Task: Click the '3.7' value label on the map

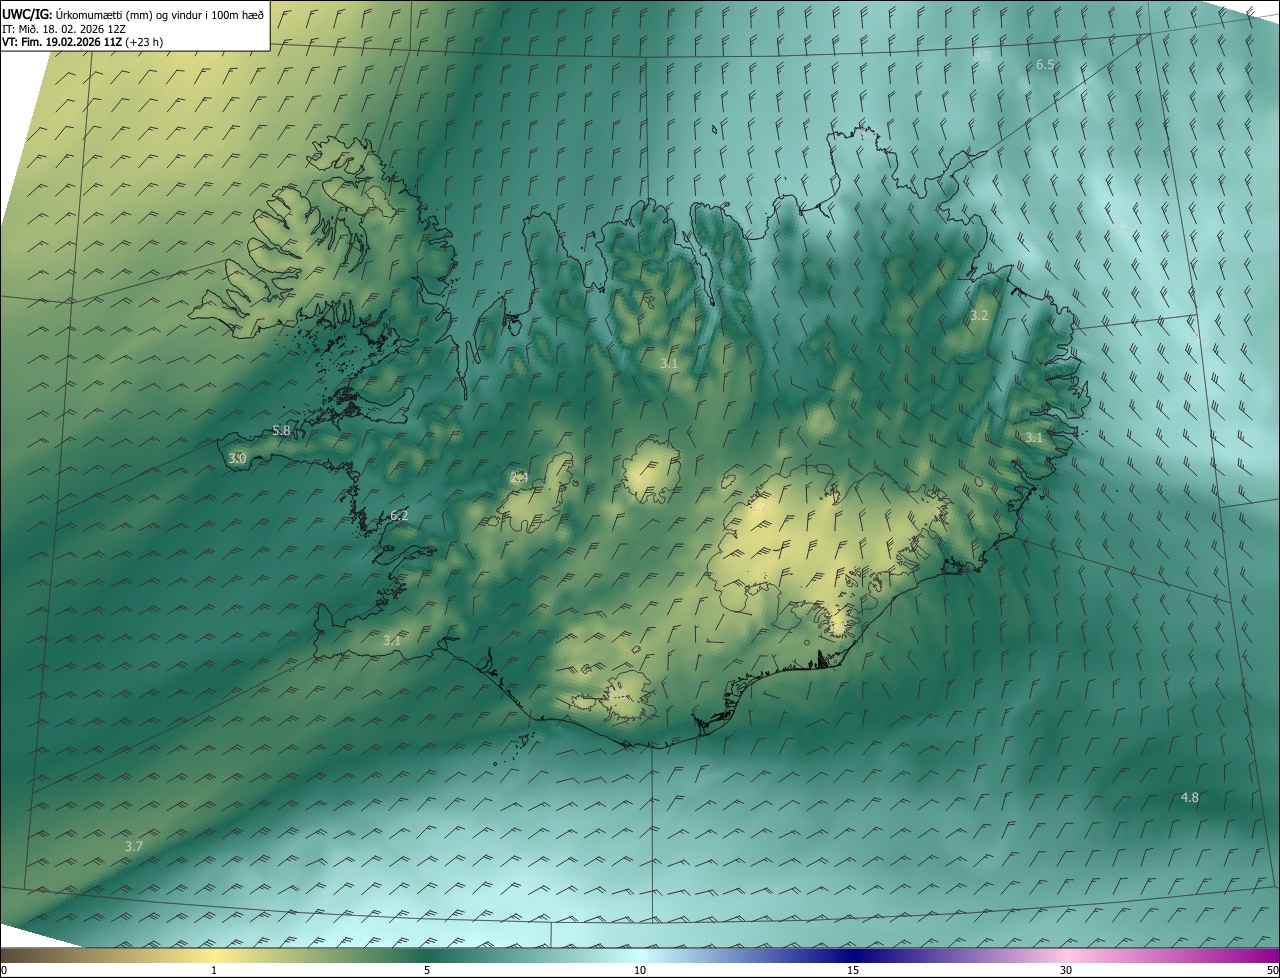Action: tap(134, 846)
